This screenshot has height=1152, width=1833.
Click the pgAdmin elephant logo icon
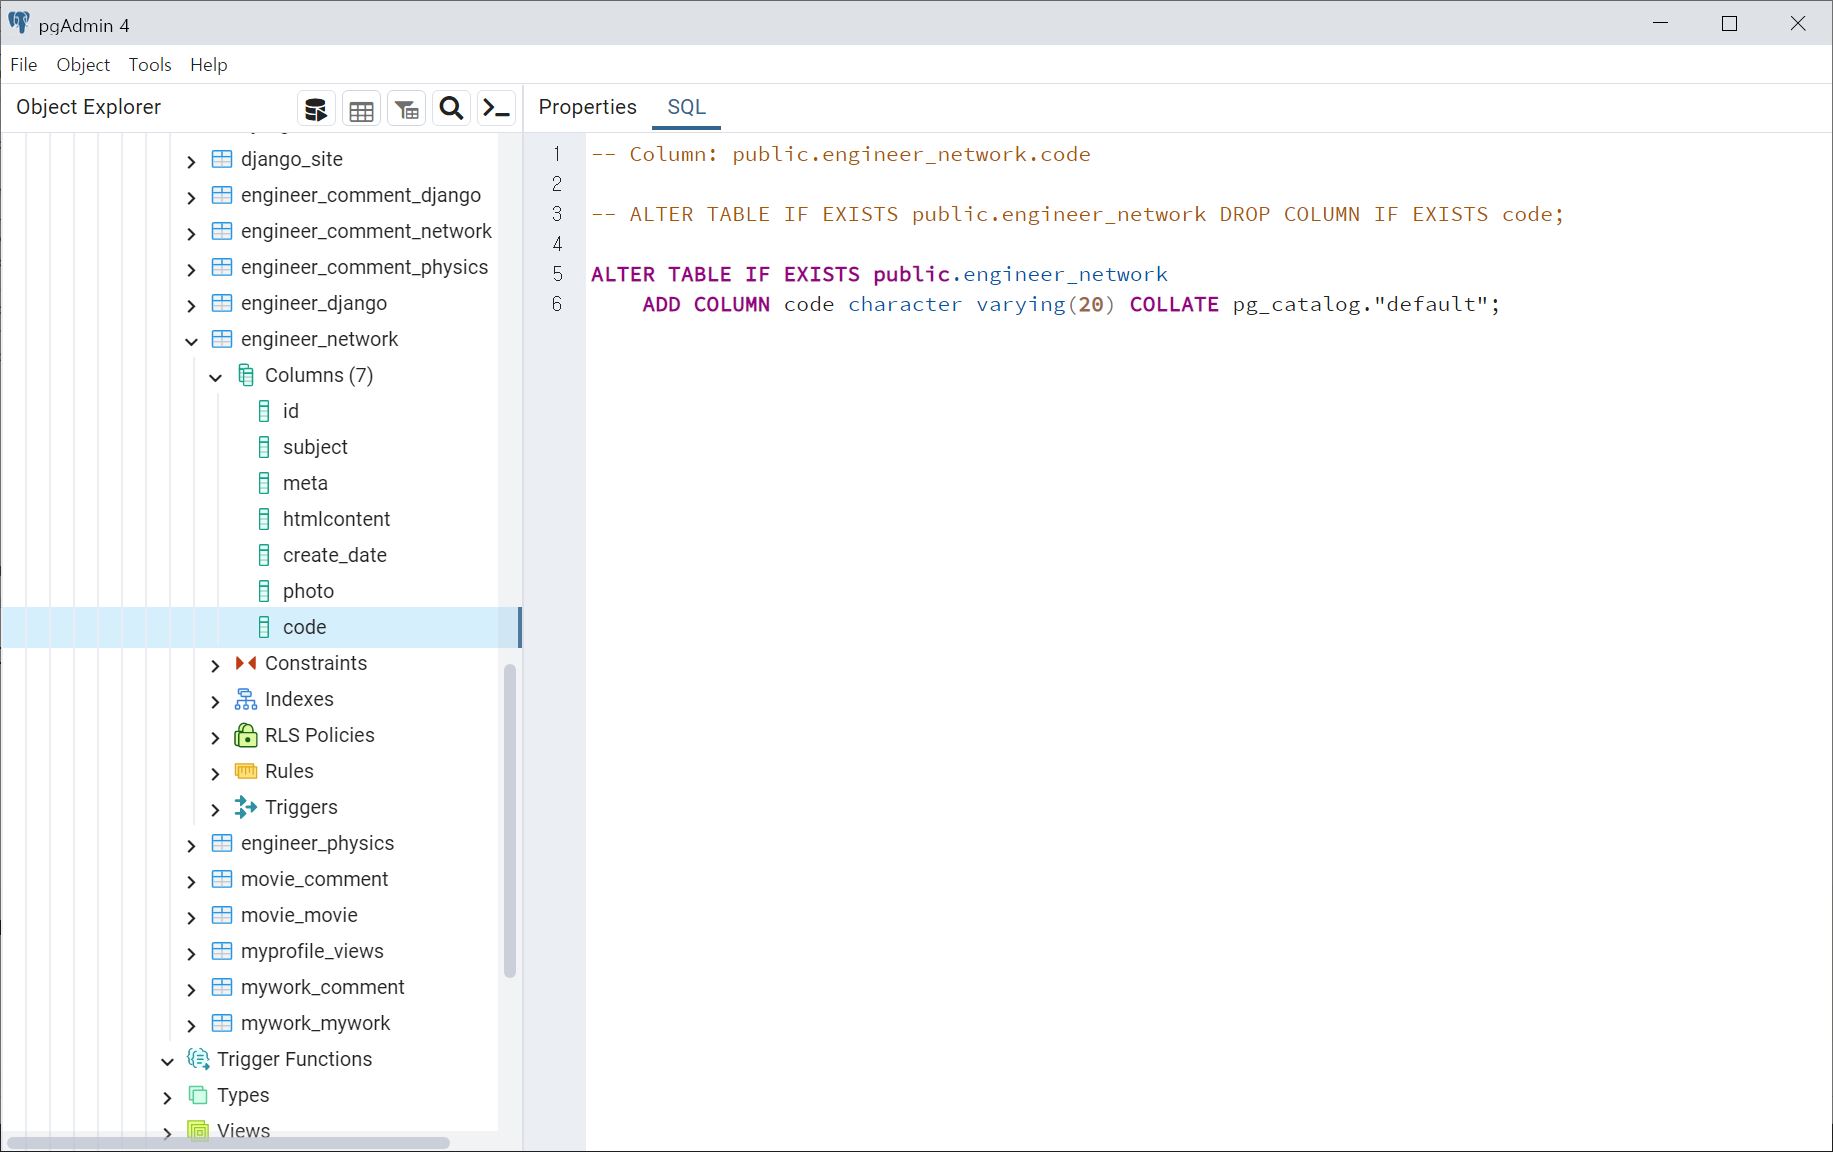pyautogui.click(x=19, y=23)
